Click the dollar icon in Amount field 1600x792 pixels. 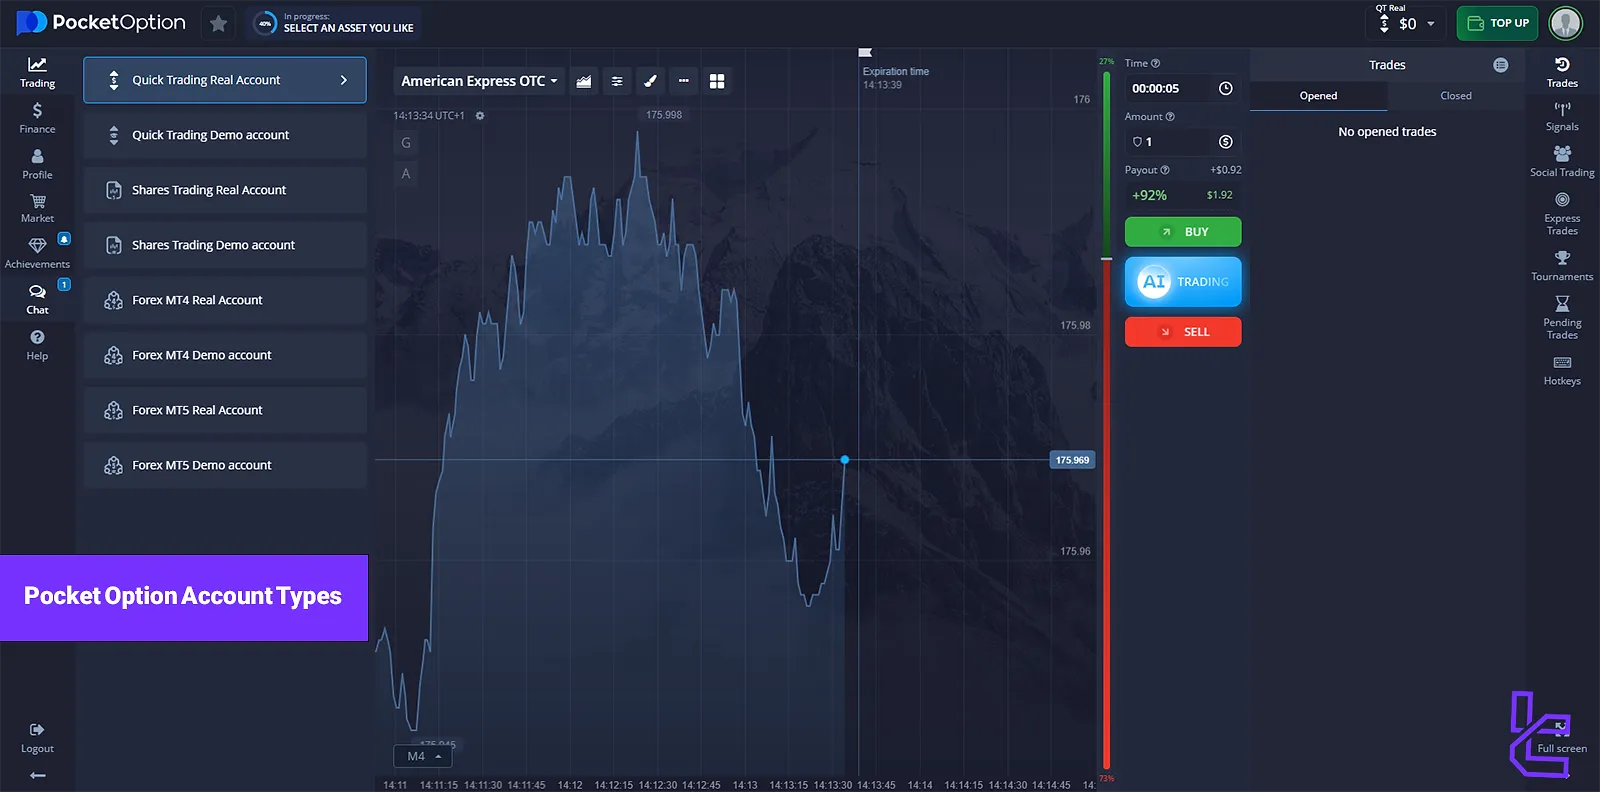coord(1225,142)
